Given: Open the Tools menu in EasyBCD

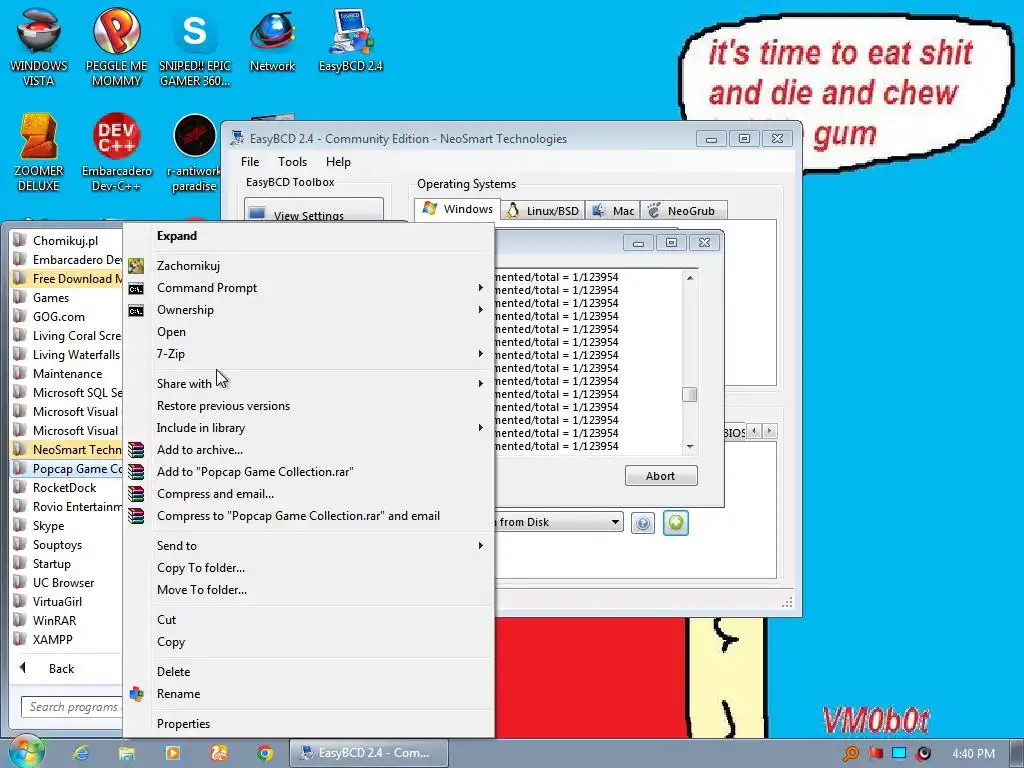Looking at the screenshot, I should click(292, 162).
